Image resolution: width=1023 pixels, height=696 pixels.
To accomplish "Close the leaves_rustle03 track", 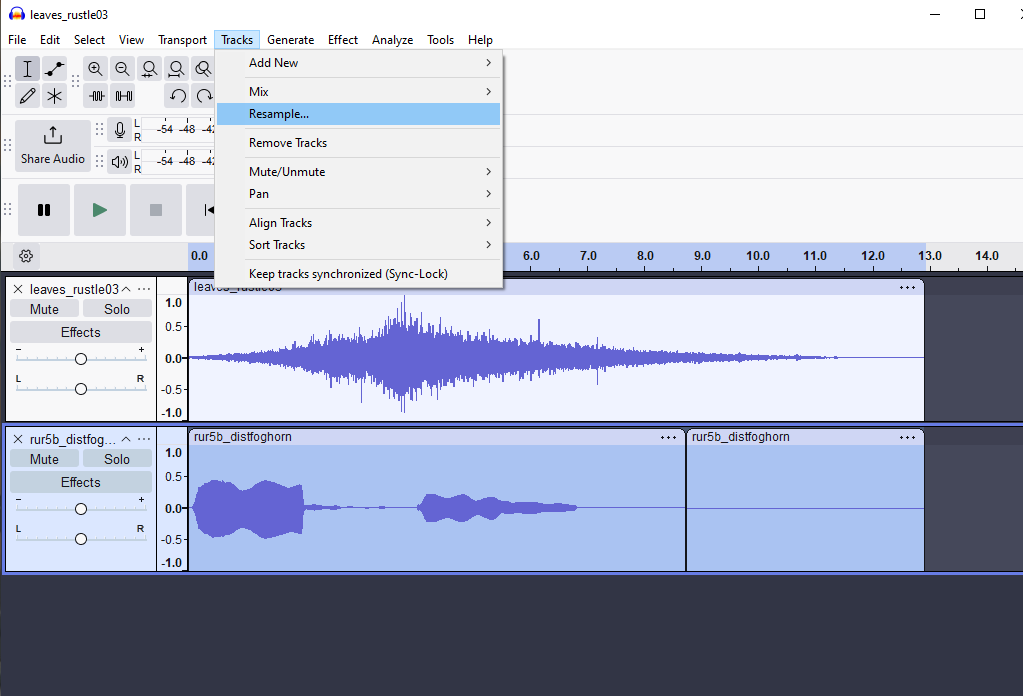I will (18, 289).
